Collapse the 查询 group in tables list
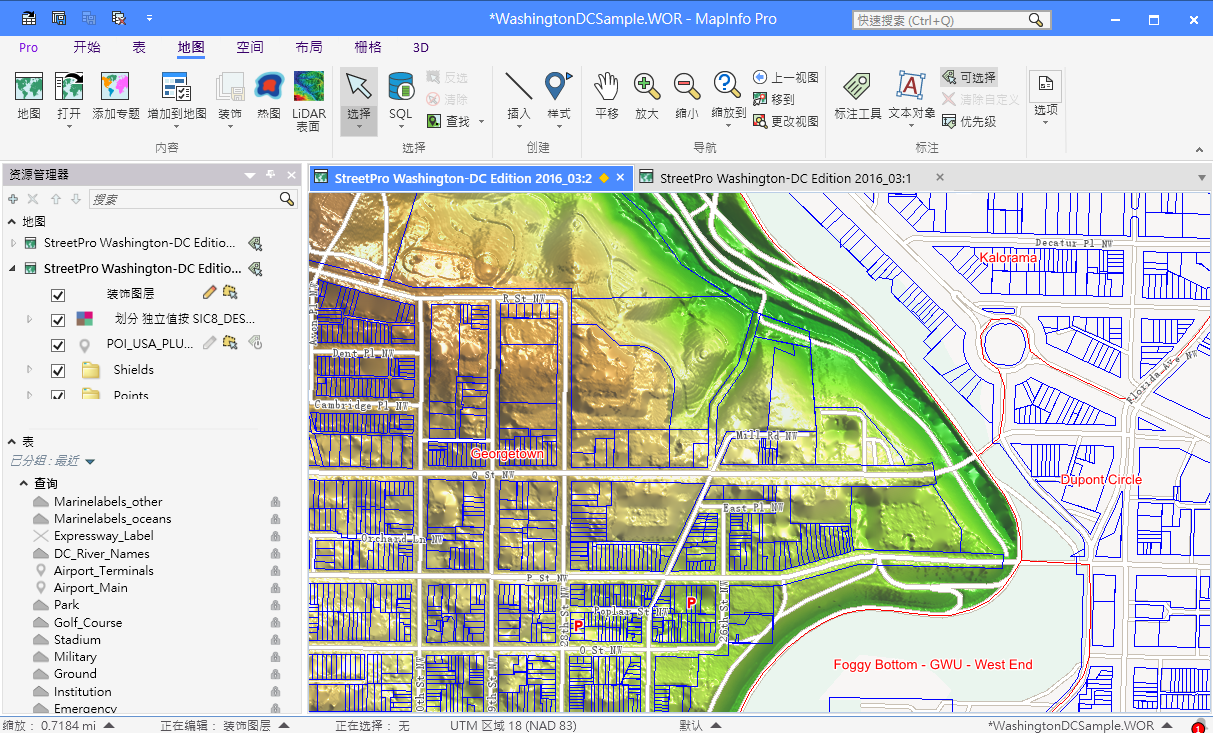Viewport: 1213px width, 733px height. (x=23, y=484)
